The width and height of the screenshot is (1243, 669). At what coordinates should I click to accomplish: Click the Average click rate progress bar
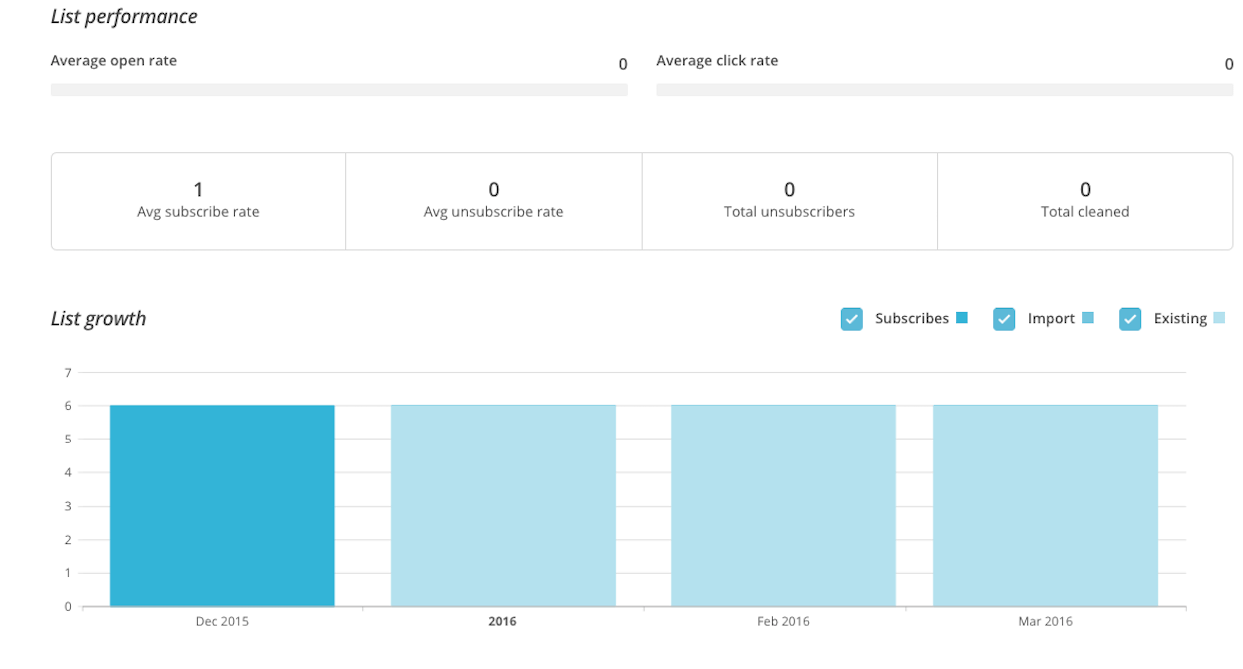(944, 90)
